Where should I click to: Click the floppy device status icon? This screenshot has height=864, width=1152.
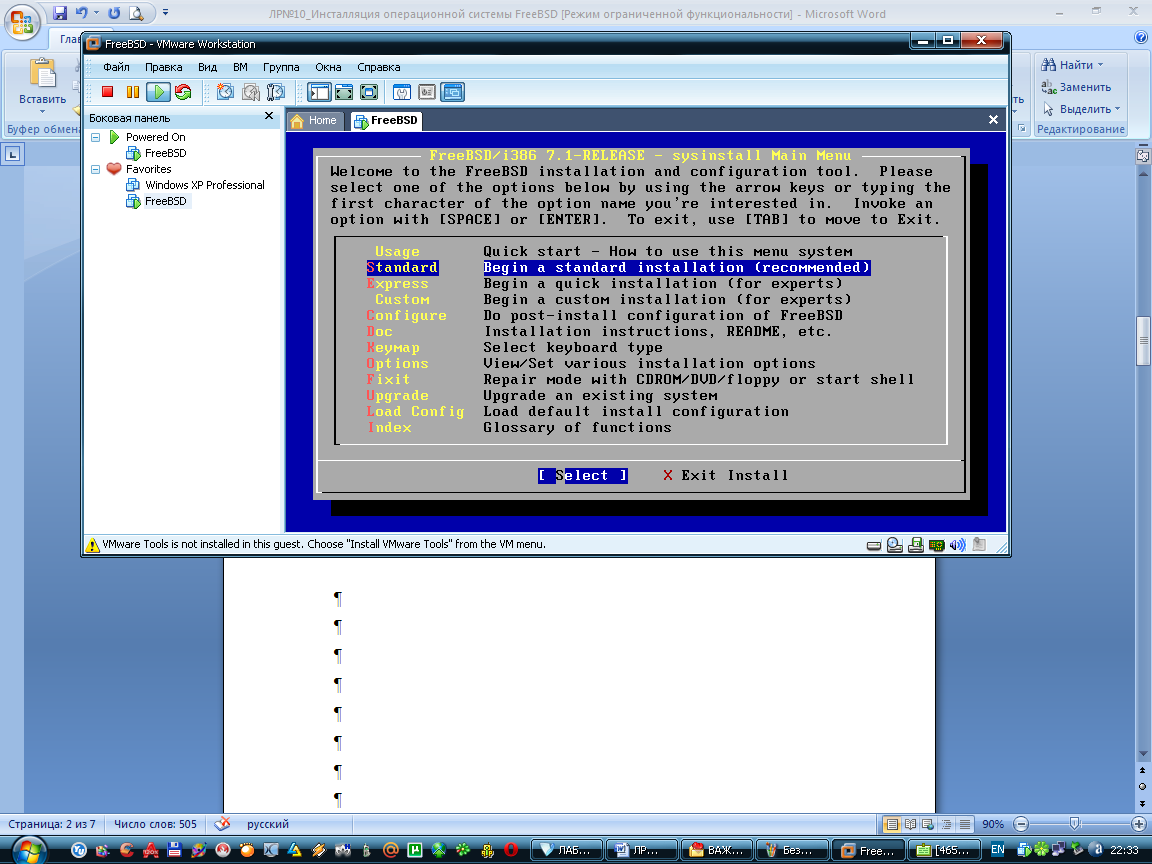915,545
